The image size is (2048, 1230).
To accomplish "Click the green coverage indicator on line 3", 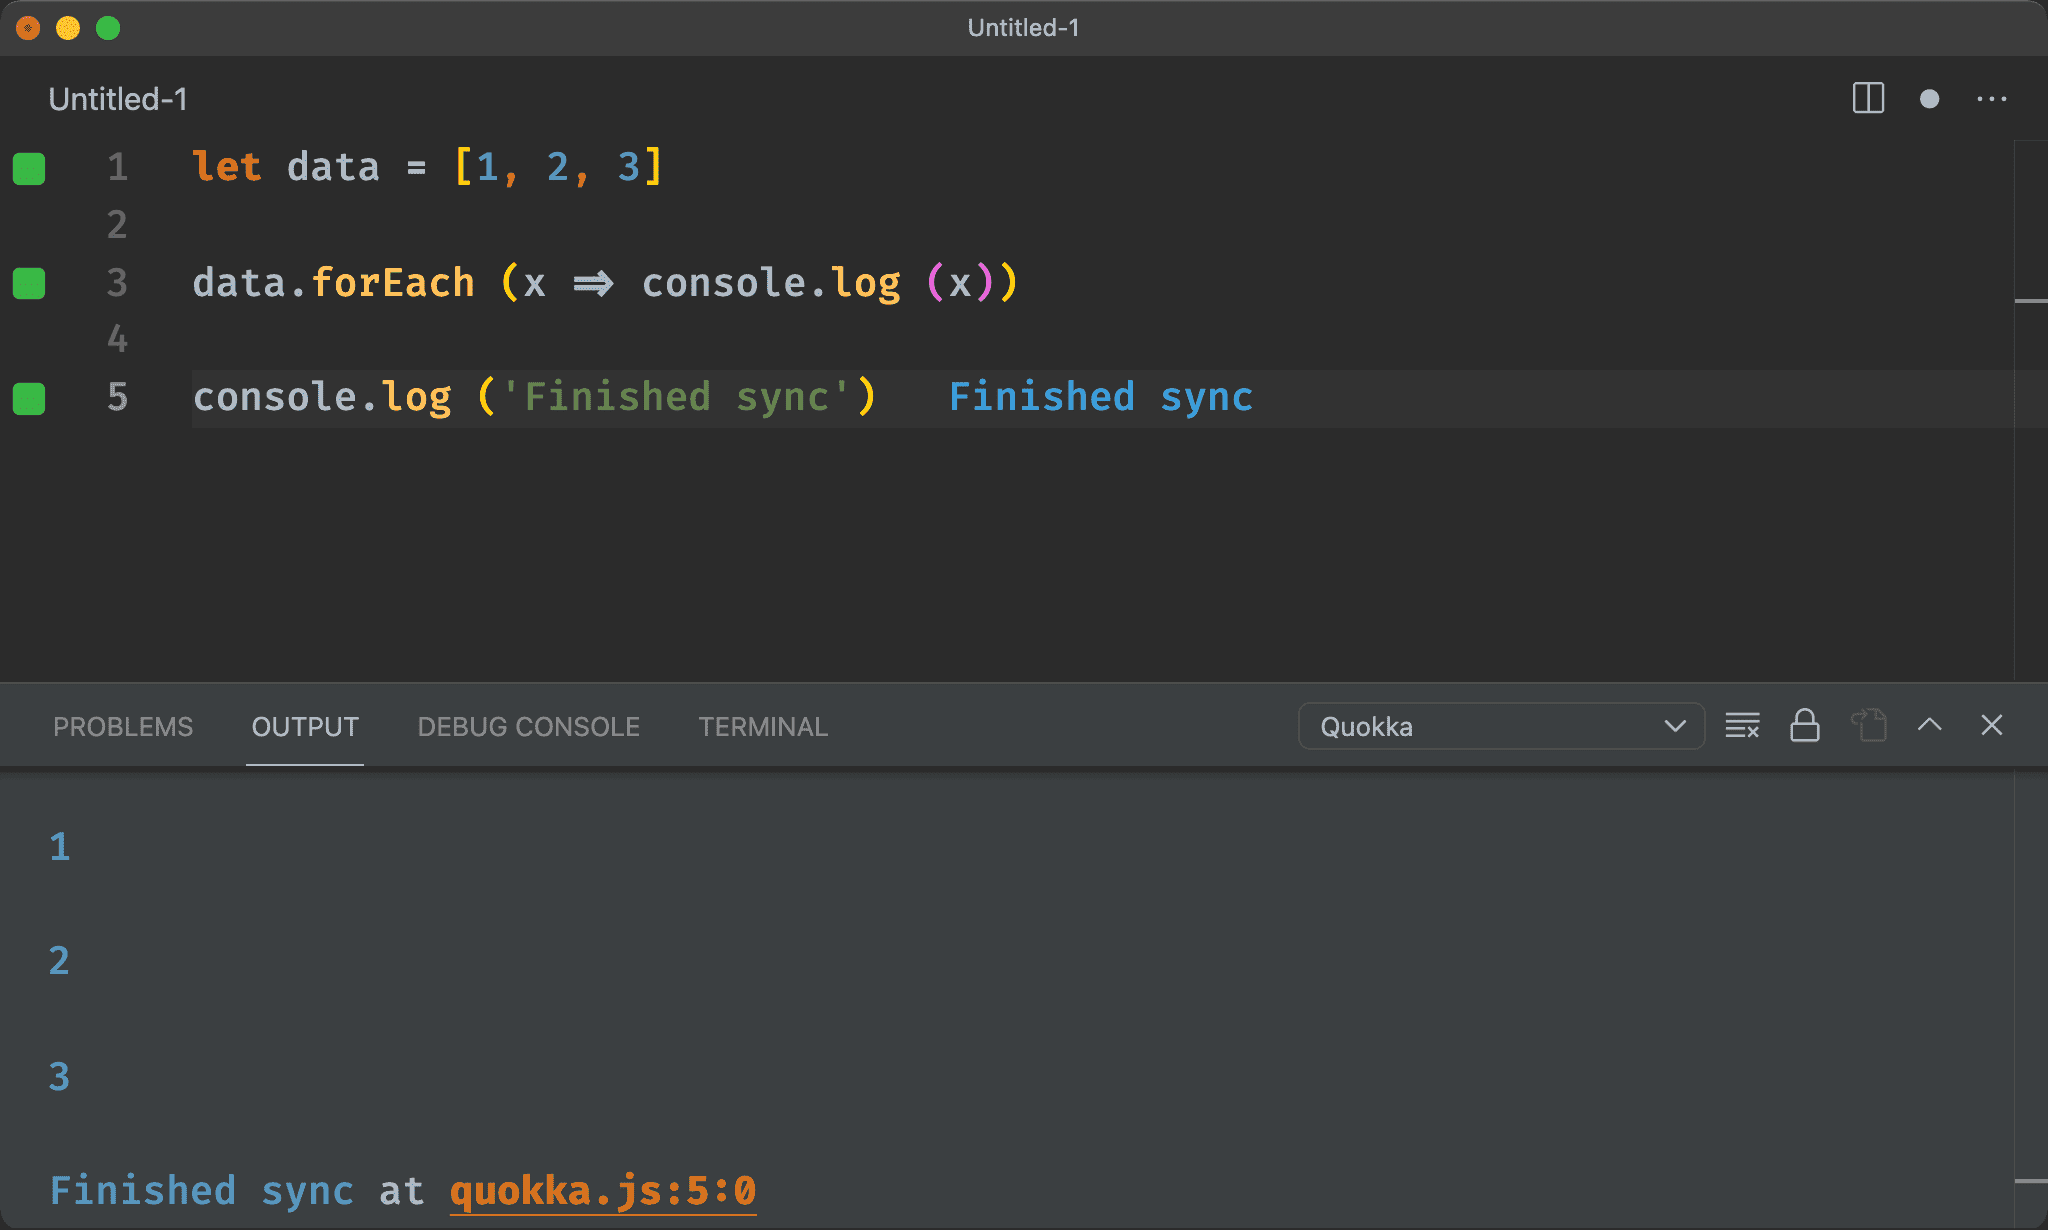I will 29,283.
